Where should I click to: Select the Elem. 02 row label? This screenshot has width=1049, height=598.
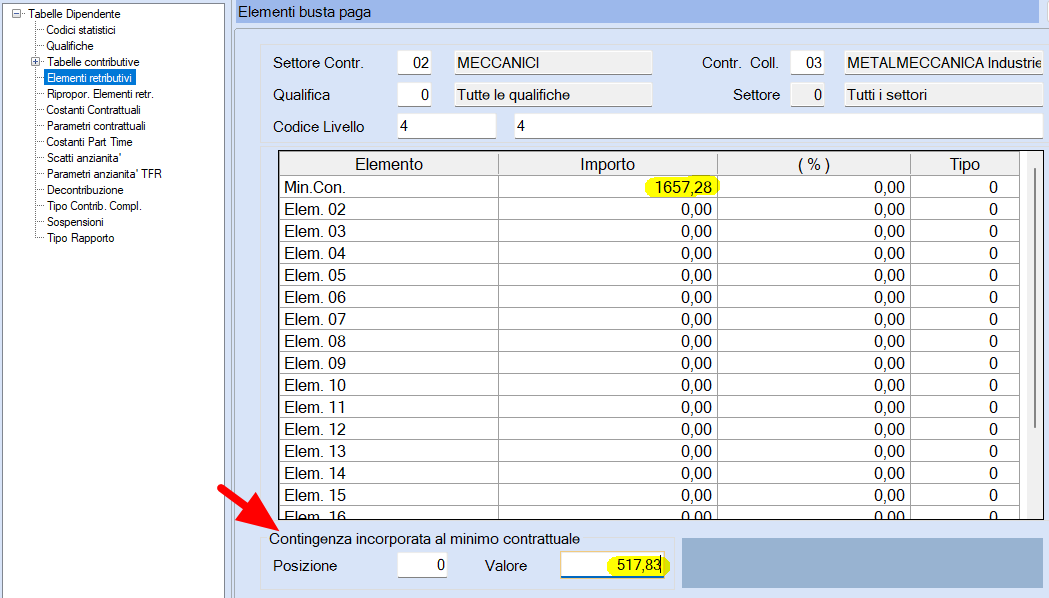click(389, 209)
